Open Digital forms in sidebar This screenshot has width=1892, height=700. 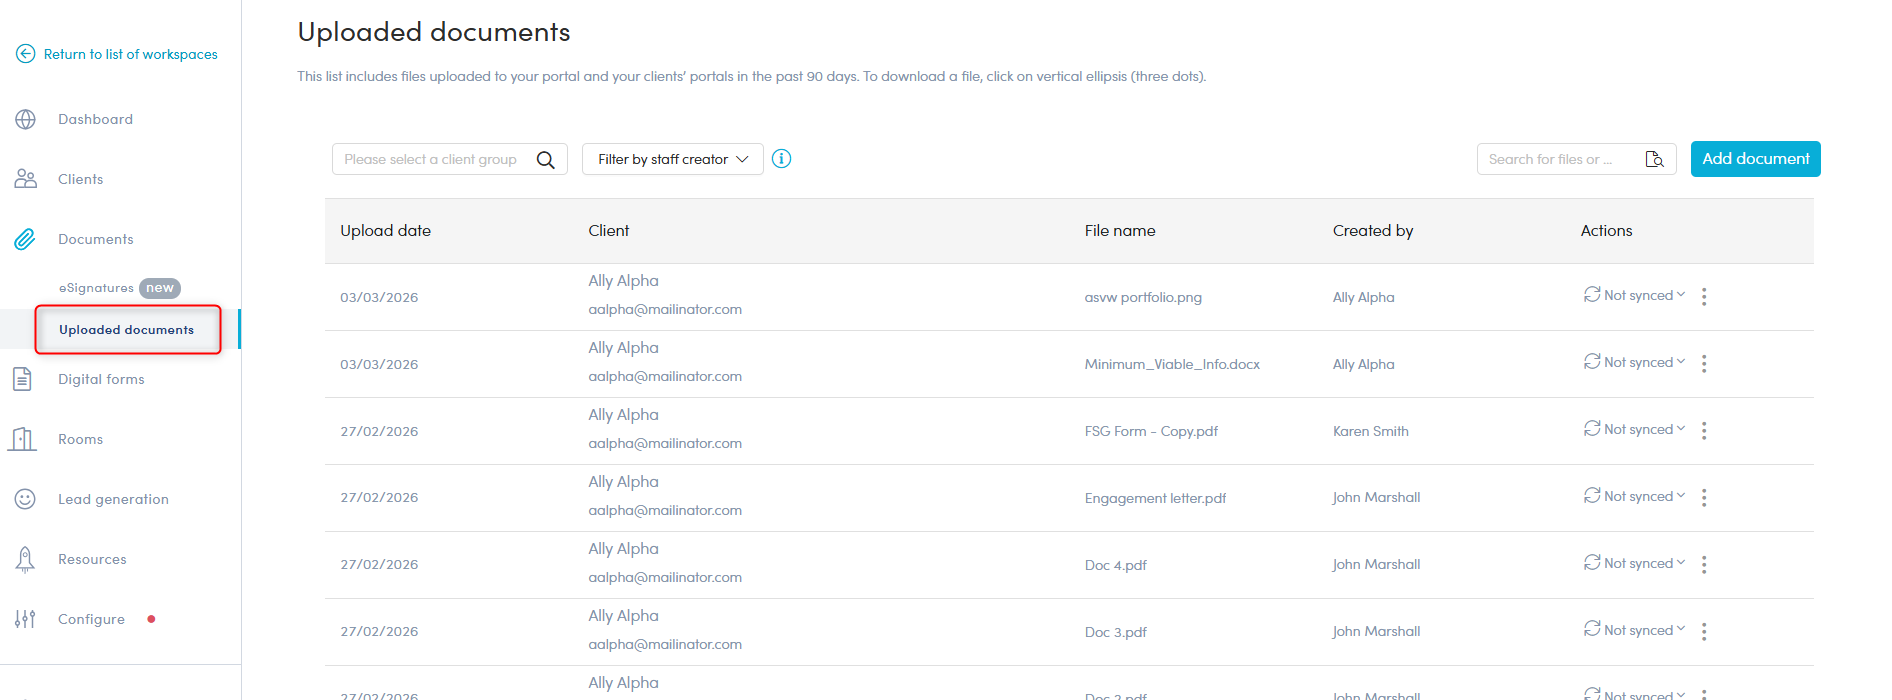(x=101, y=379)
